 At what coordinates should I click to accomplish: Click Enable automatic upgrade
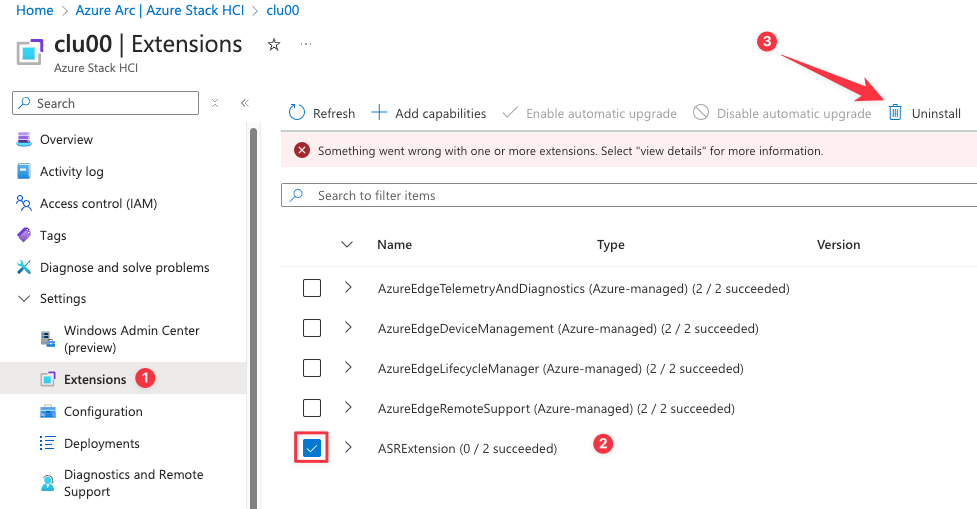[590, 113]
